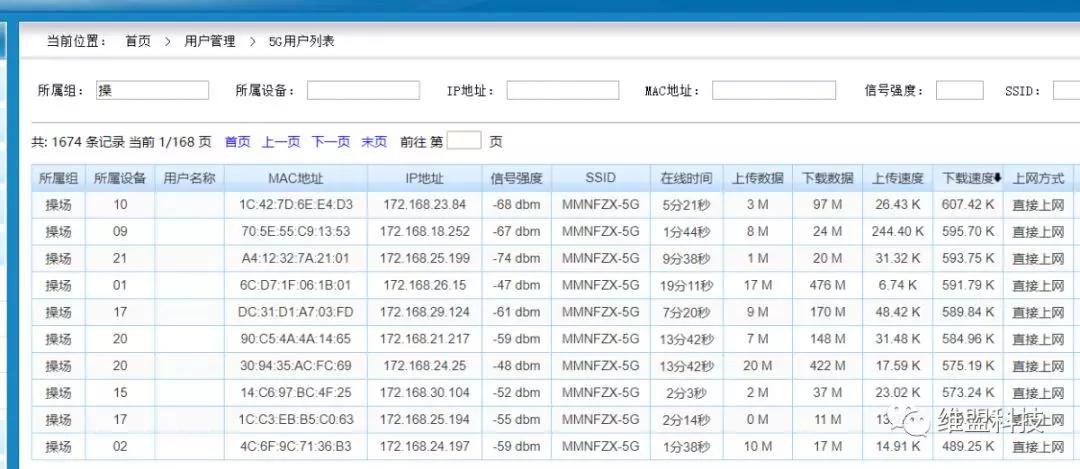Click the record count 共: 1674 条记录

tap(78, 142)
